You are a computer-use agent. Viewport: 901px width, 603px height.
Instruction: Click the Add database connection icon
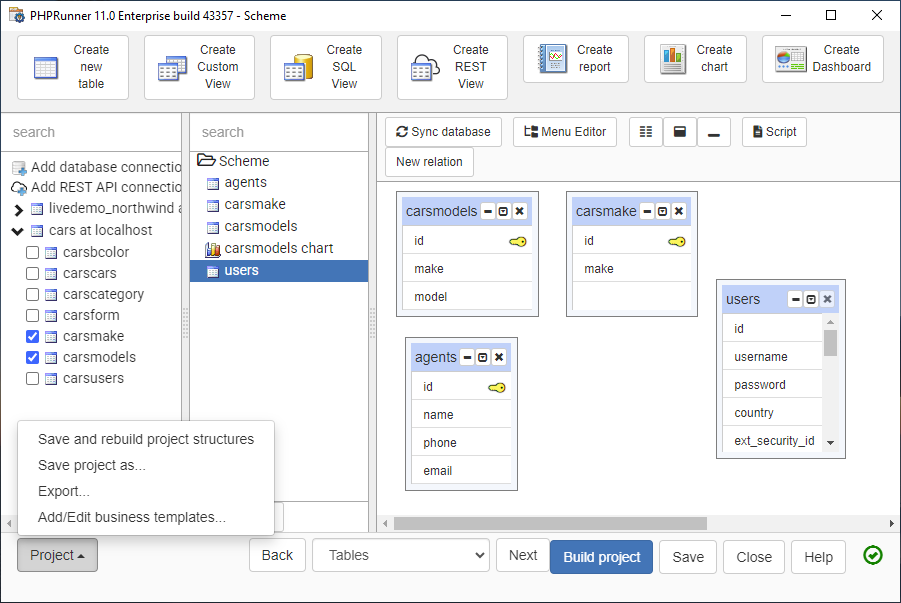(19, 168)
